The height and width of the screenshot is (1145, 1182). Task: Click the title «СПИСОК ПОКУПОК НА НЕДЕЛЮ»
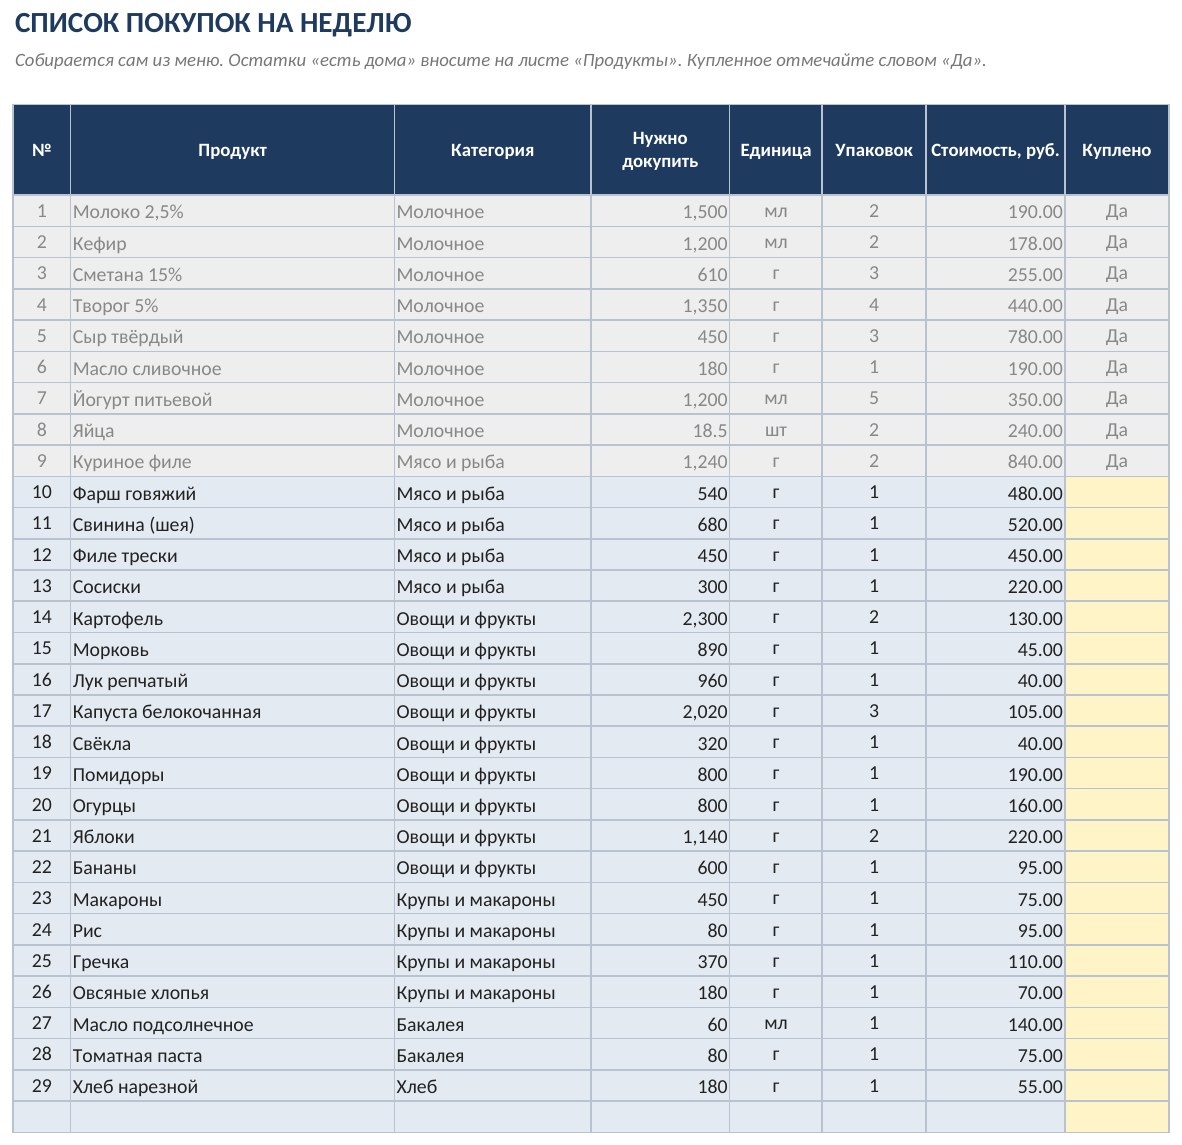(x=213, y=23)
